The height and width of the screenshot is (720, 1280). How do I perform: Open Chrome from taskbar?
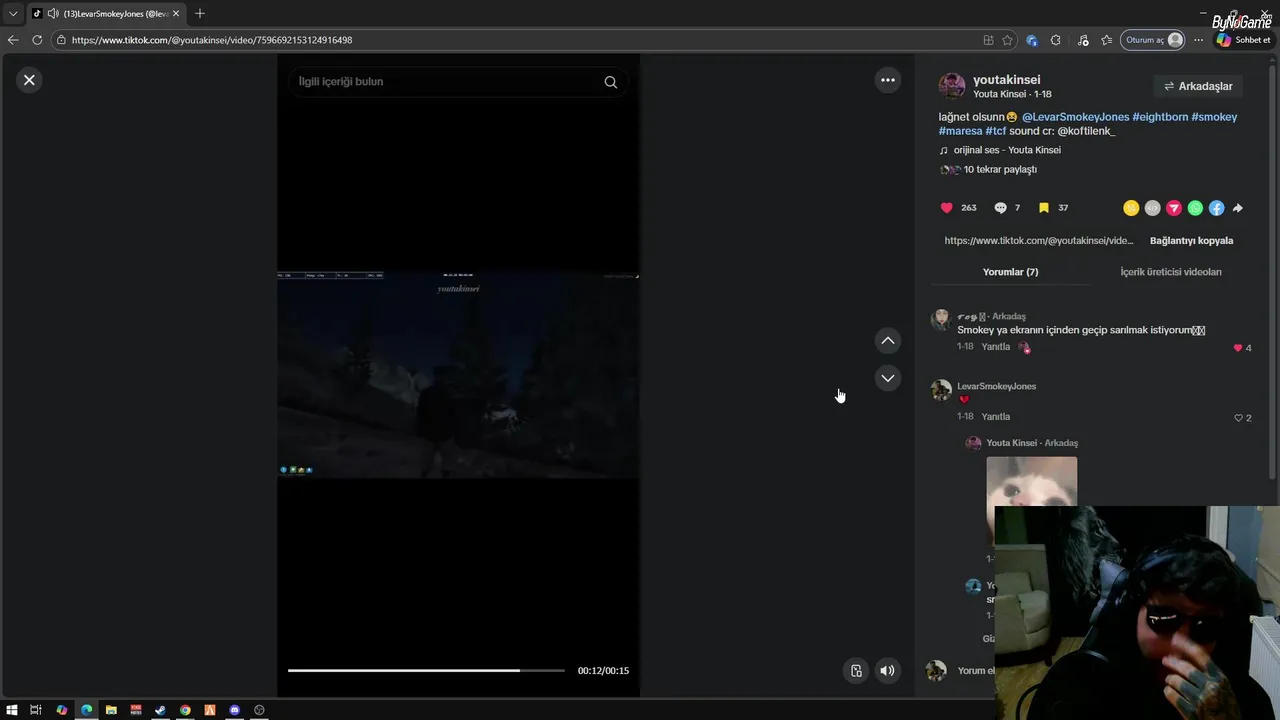coord(185,710)
